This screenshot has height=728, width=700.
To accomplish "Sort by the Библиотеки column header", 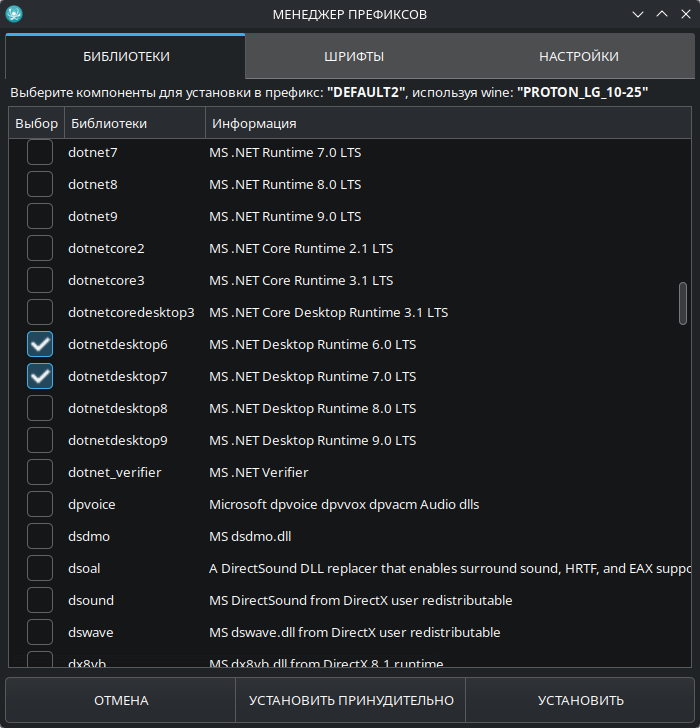I will 134,123.
